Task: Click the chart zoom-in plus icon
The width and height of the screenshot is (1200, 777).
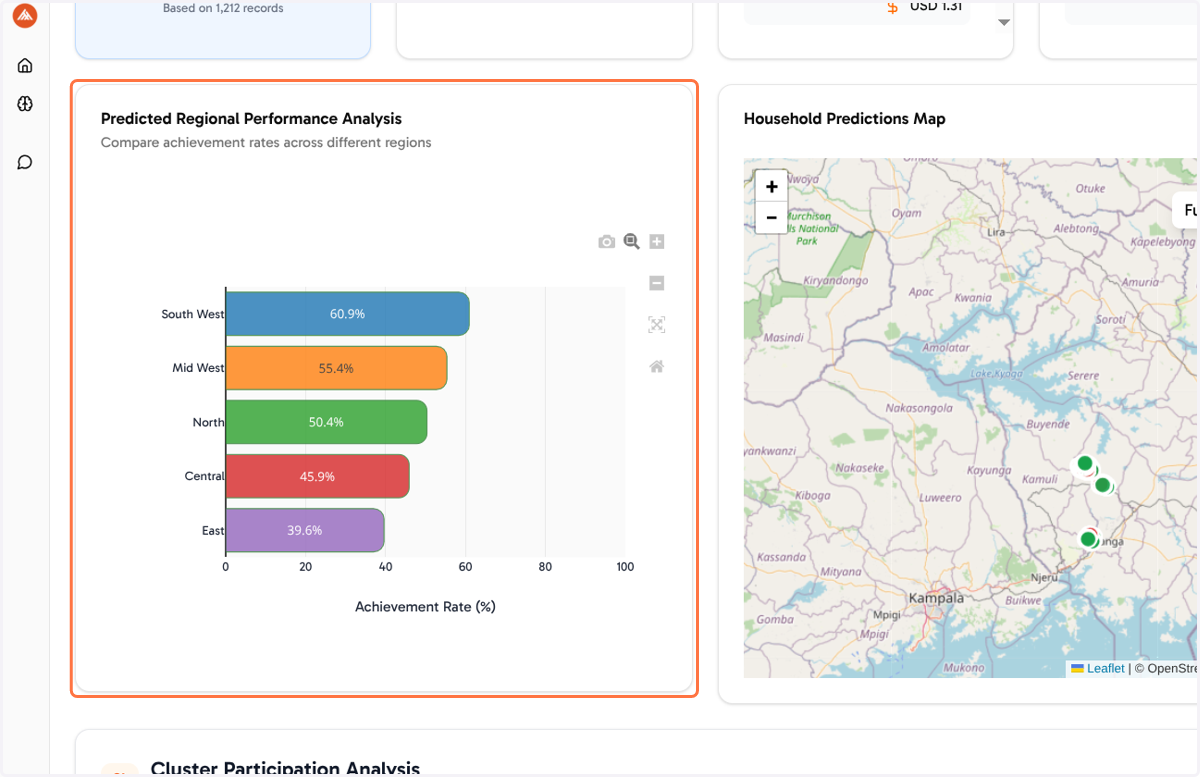Action: (657, 241)
